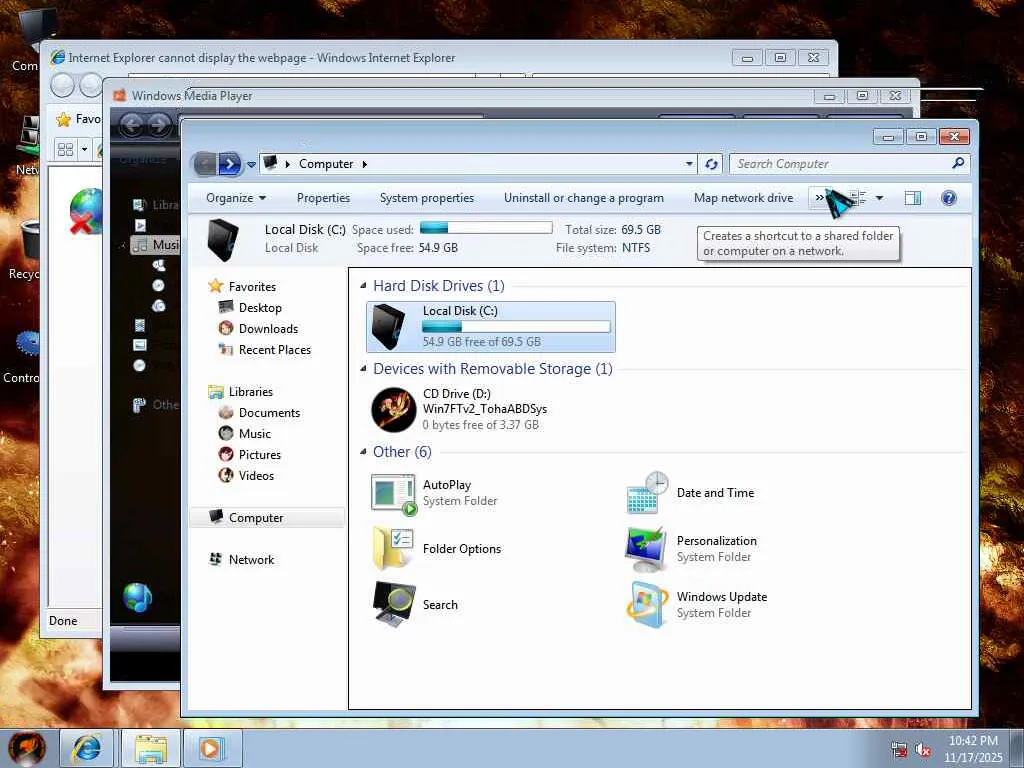The height and width of the screenshot is (768, 1024).
Task: Select Favorites in the navigation pane
Action: [x=252, y=287]
